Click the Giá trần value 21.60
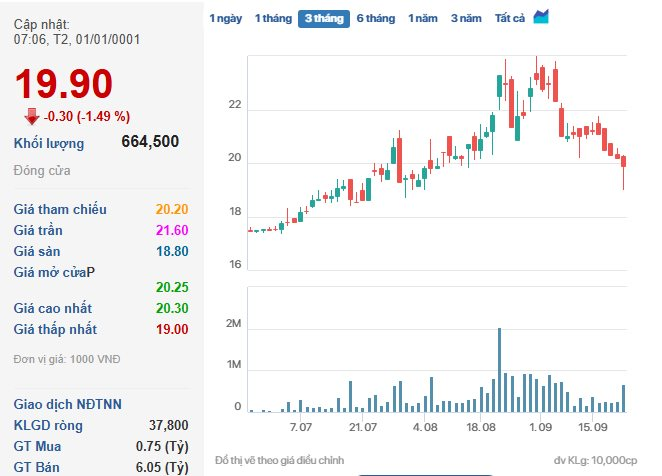 (172, 230)
